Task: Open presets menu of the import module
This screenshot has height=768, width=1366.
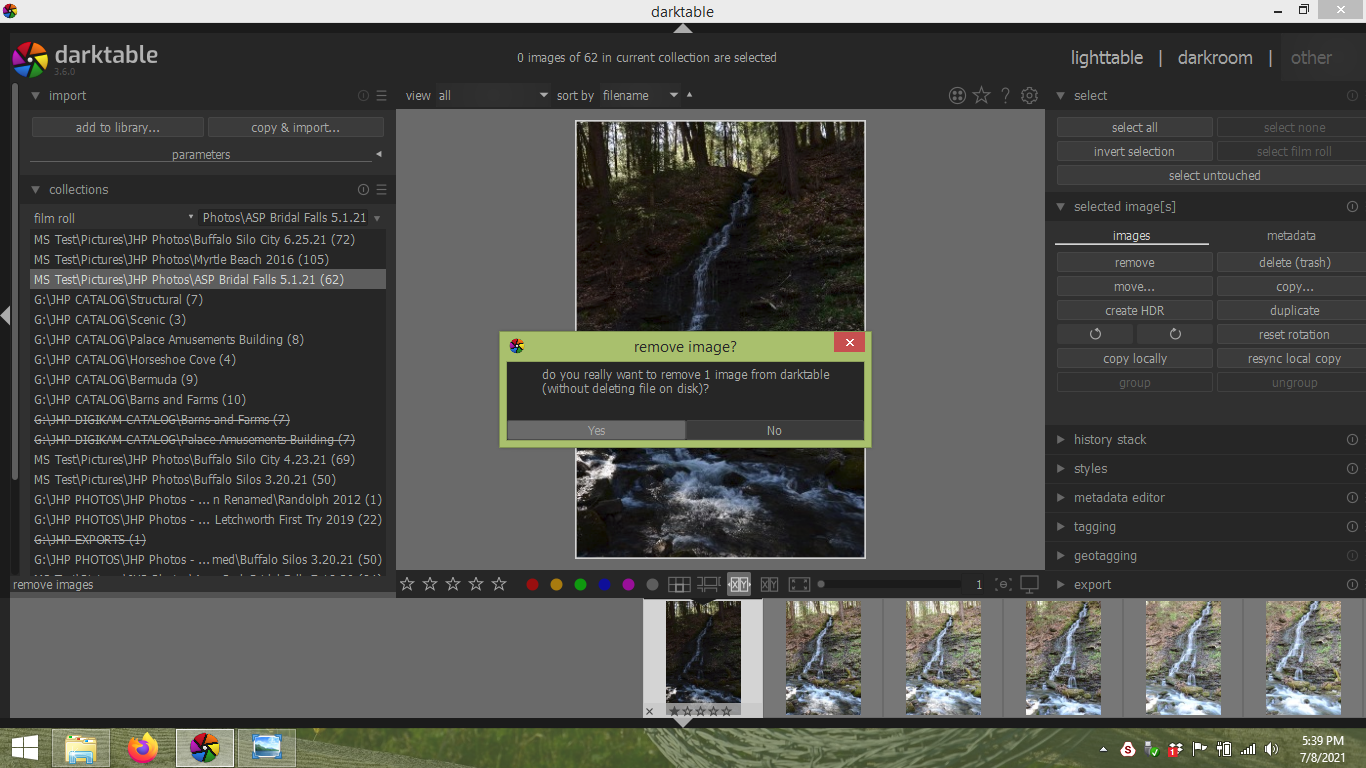Action: (x=381, y=96)
